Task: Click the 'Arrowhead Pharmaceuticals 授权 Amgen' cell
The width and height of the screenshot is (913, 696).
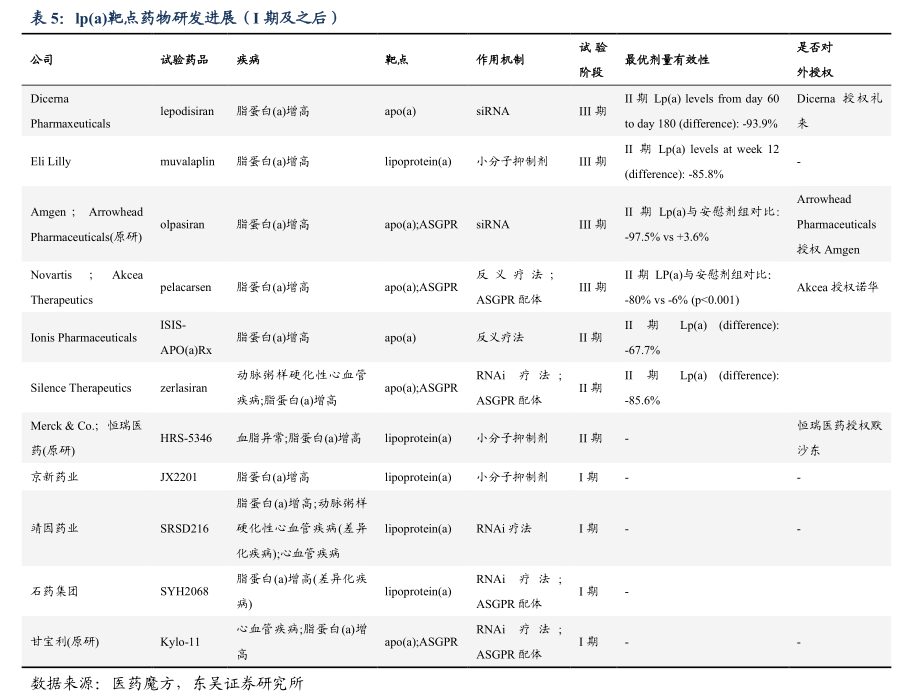Action: tap(836, 224)
